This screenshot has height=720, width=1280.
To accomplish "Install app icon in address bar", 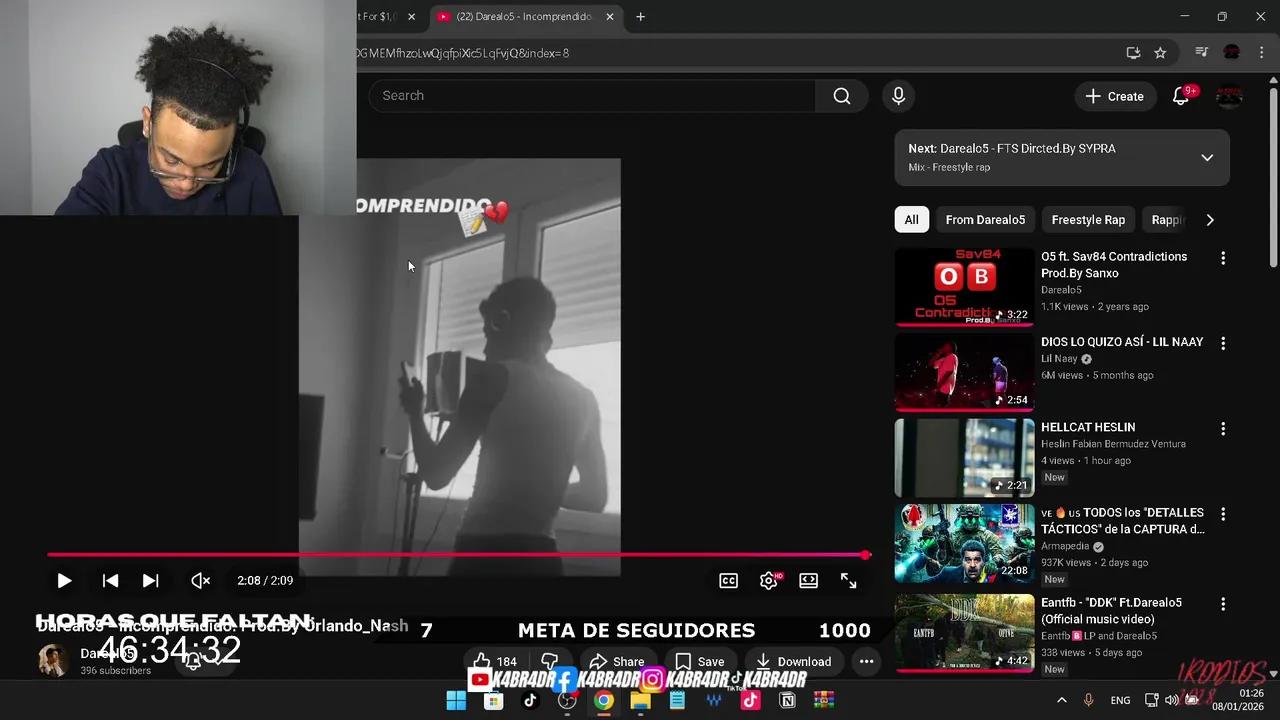I will pos(1133,53).
